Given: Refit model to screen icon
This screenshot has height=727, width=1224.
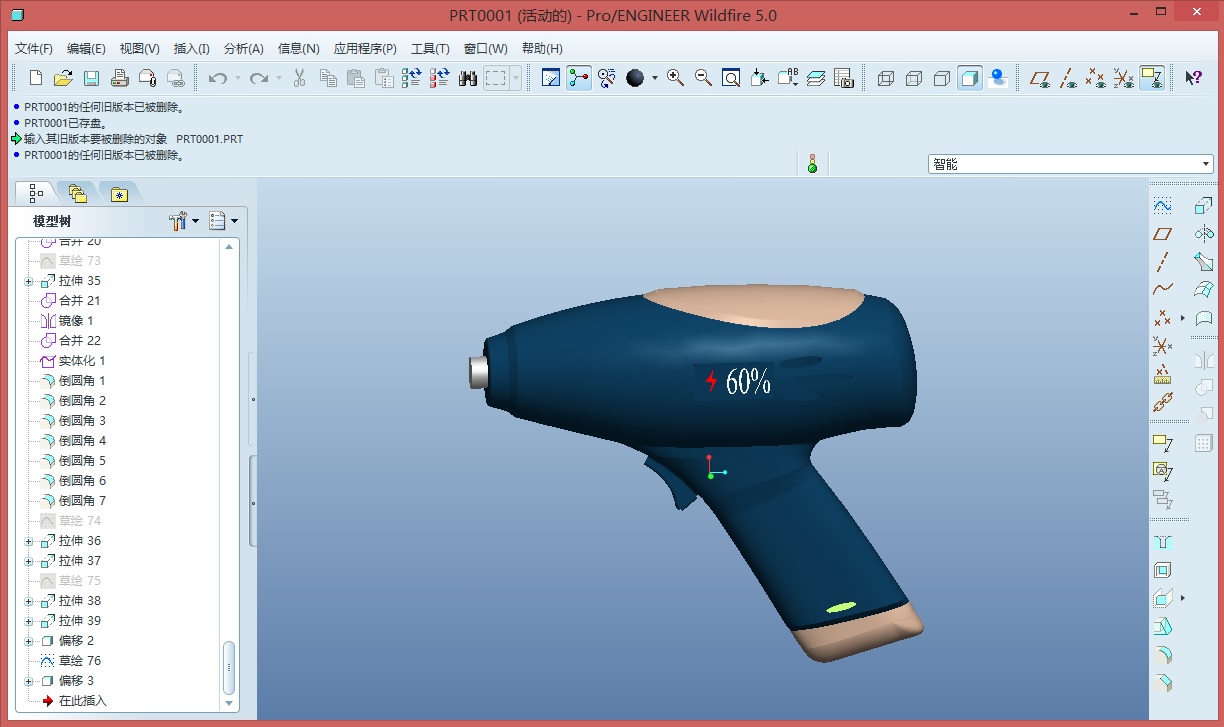Looking at the screenshot, I should (x=731, y=78).
